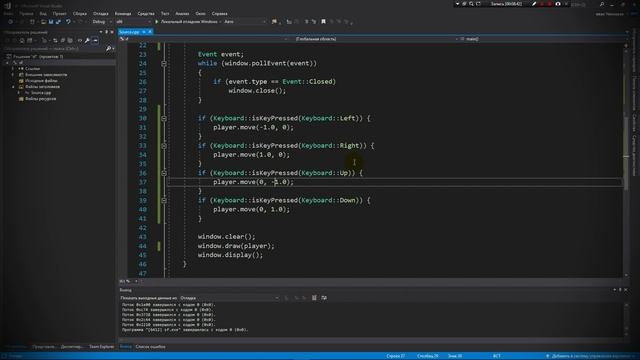Click editor vertical scrollbar
640x360 pixels.
626,159
